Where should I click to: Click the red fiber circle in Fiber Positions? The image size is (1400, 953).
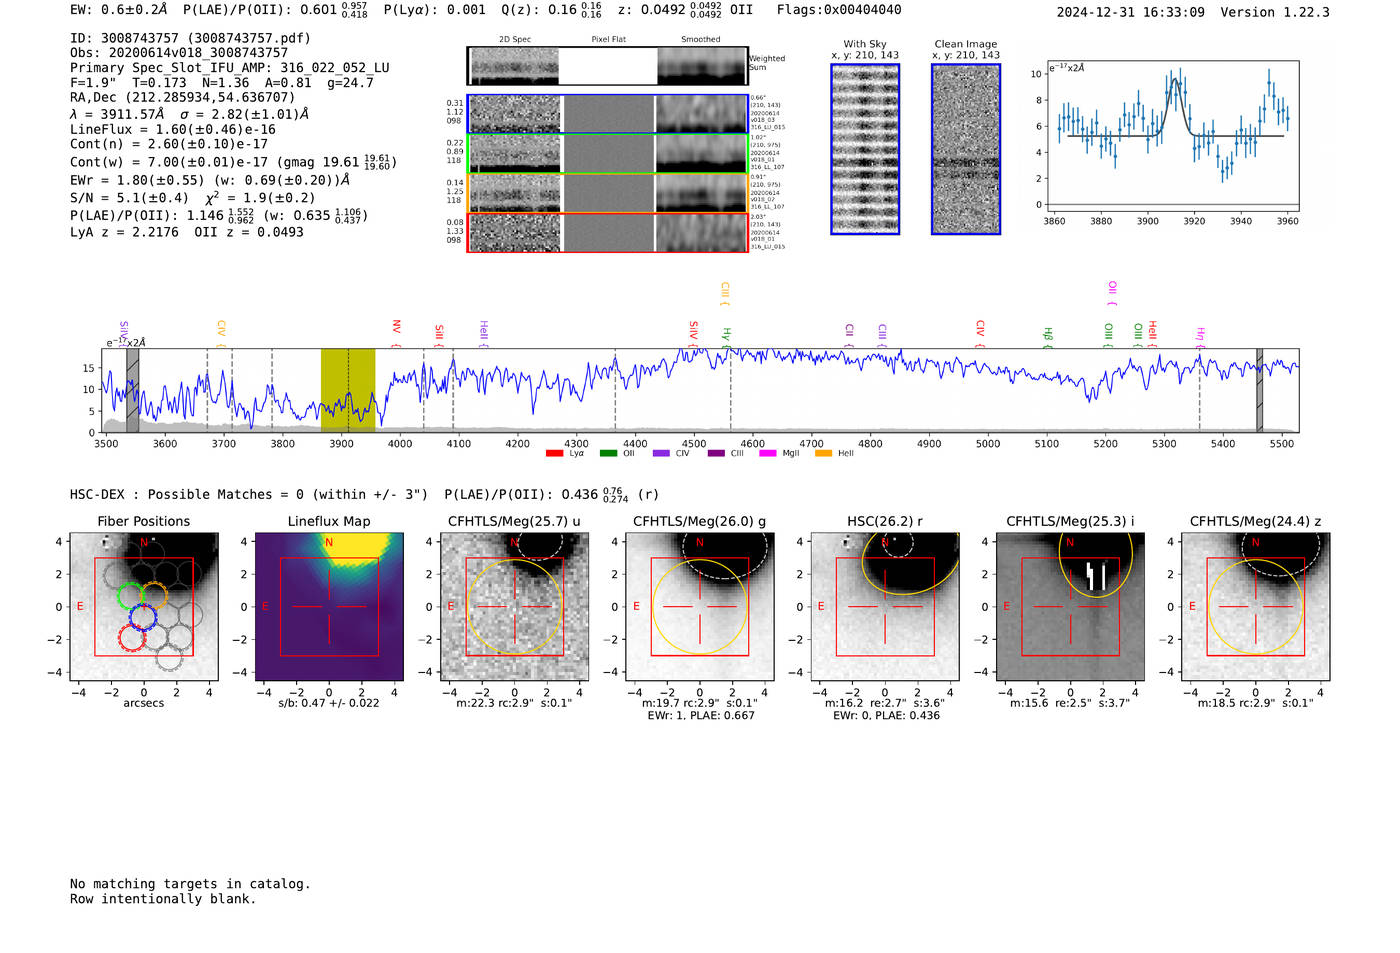[x=132, y=638]
